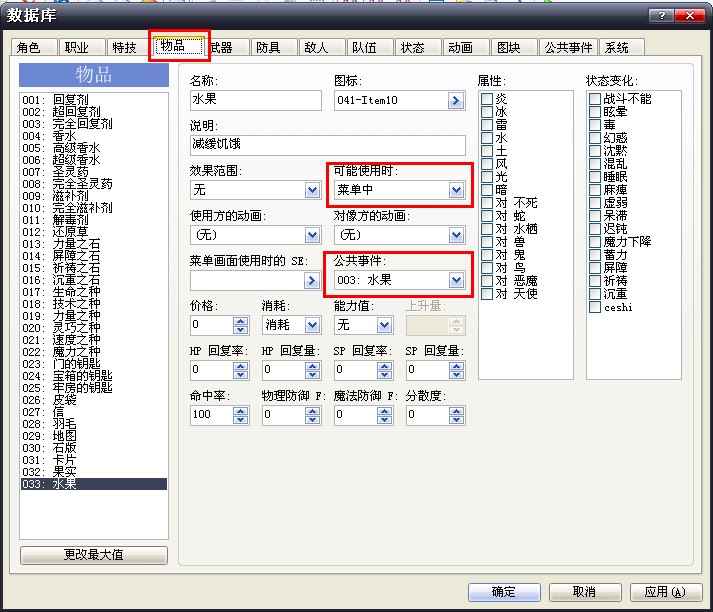Check the 光 attribute checkbox
This screenshot has width=713, height=612.
coord(487,177)
